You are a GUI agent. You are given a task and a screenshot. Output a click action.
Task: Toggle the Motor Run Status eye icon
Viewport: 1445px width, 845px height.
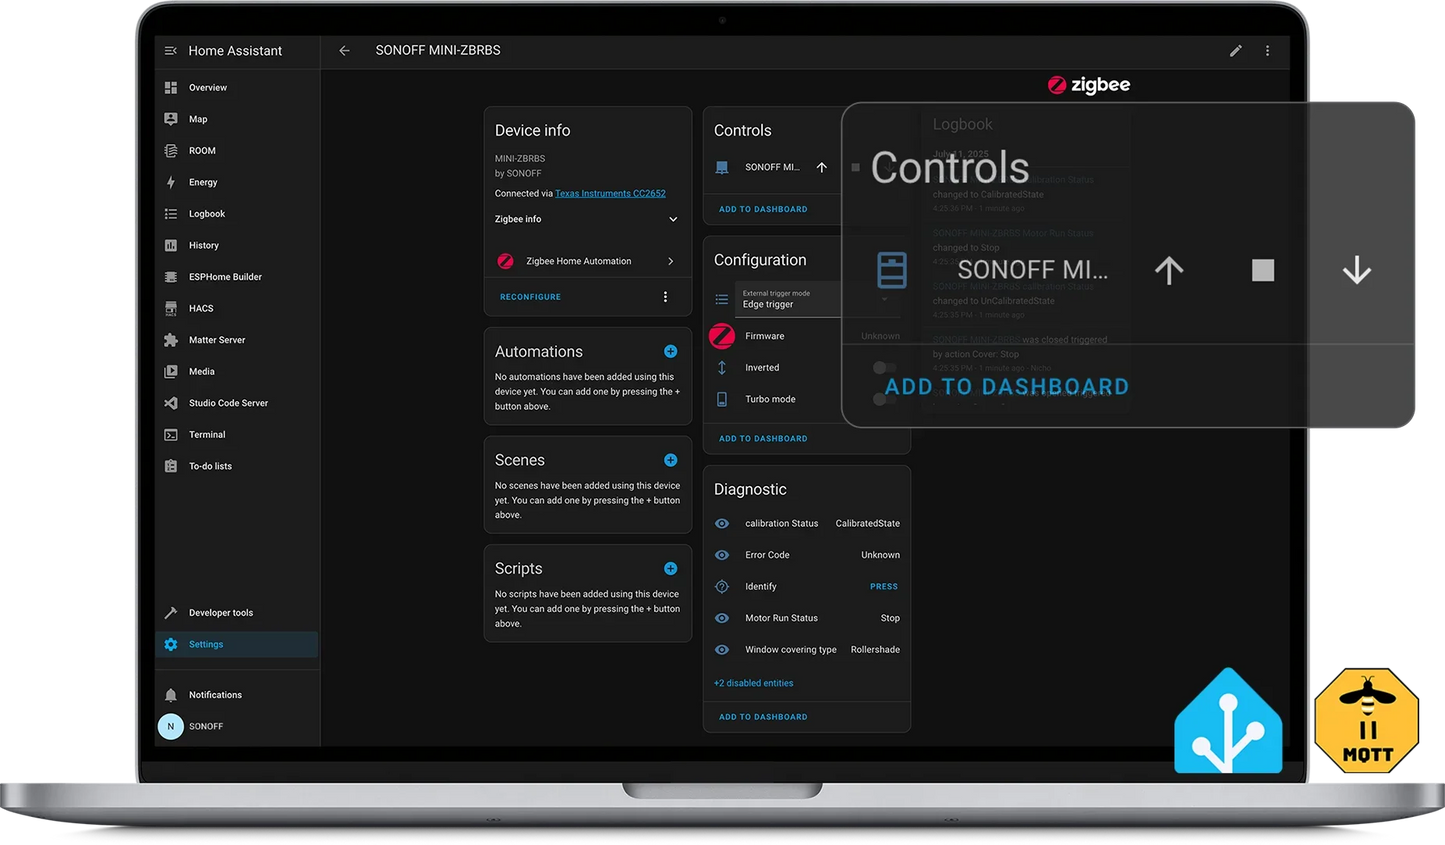point(722,618)
